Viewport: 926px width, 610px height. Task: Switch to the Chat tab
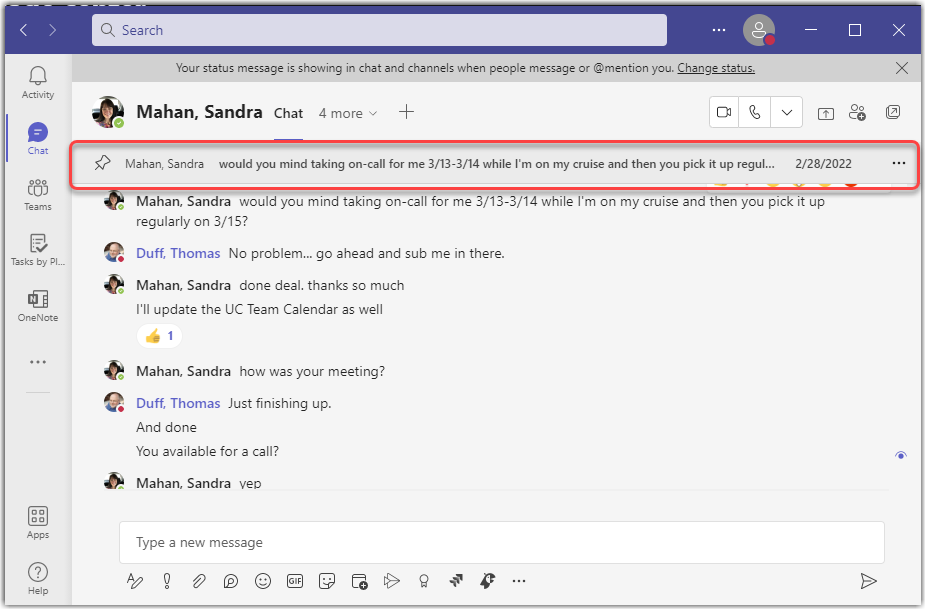point(288,113)
